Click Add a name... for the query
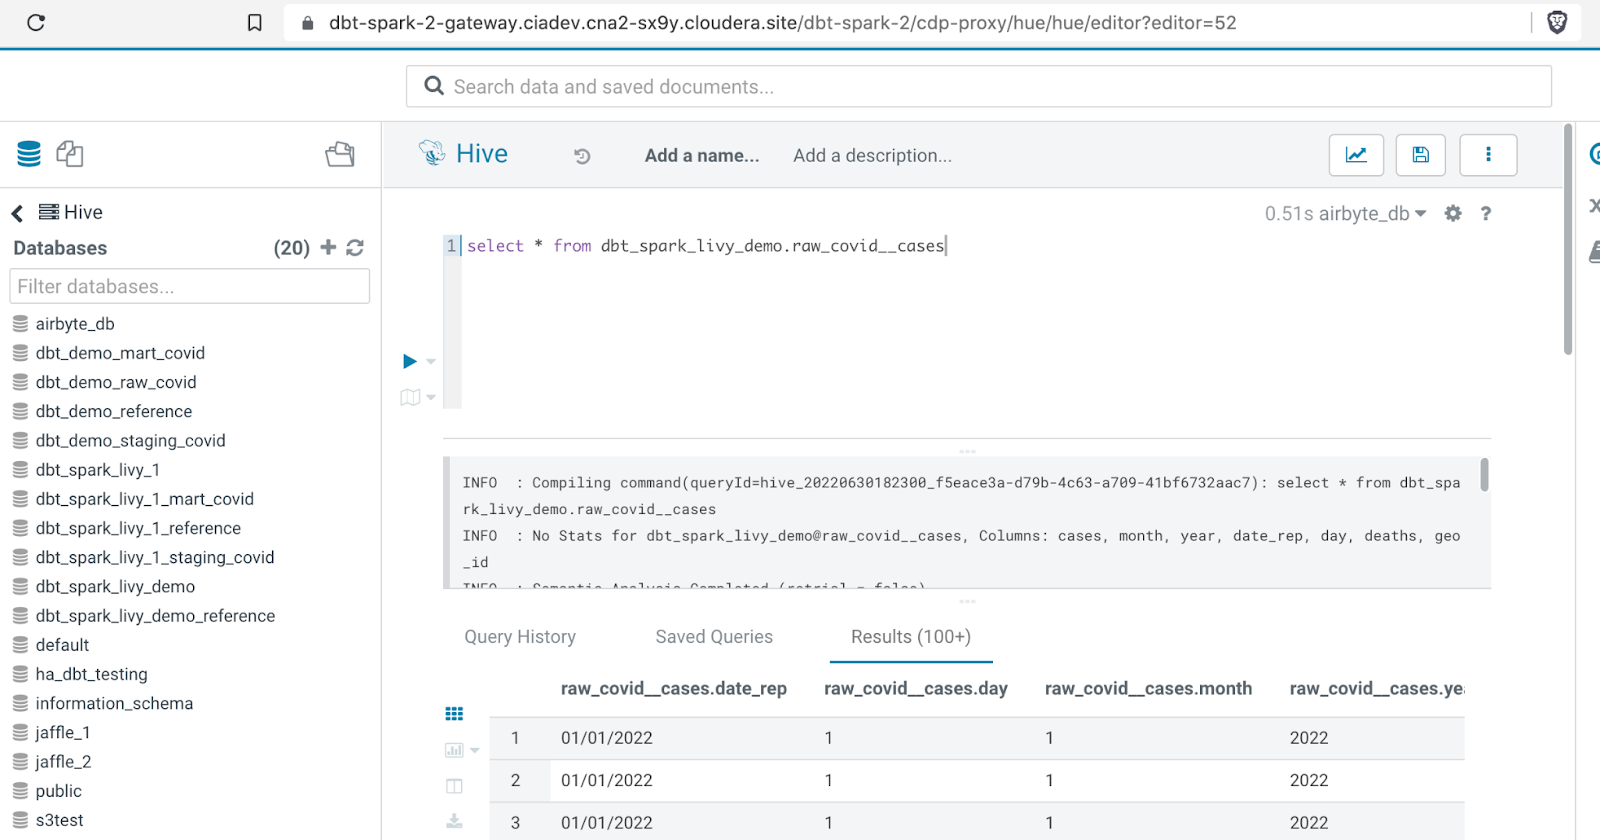The height and width of the screenshot is (840, 1600). pyautogui.click(x=701, y=156)
